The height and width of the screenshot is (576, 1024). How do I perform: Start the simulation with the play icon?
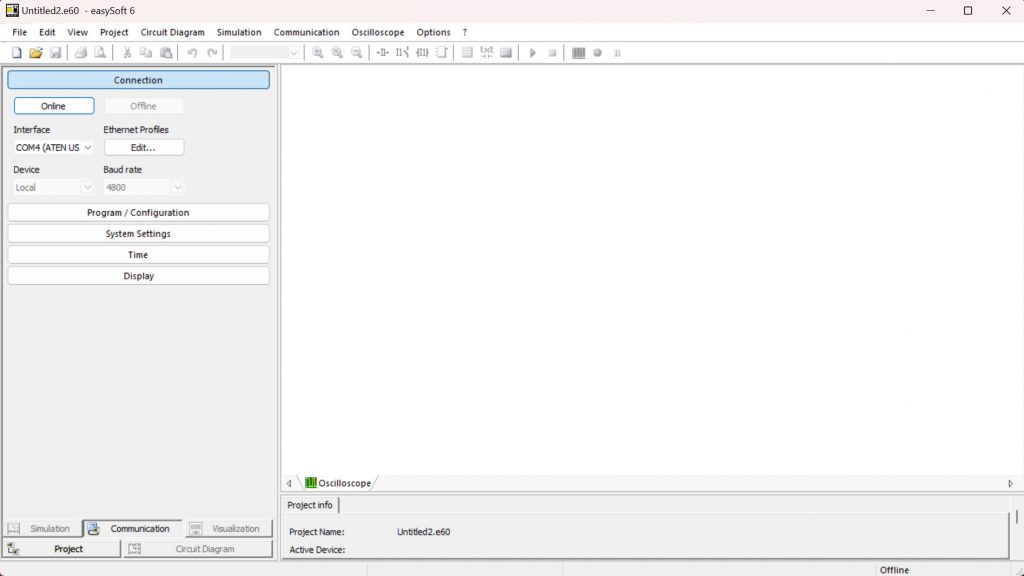click(x=532, y=52)
